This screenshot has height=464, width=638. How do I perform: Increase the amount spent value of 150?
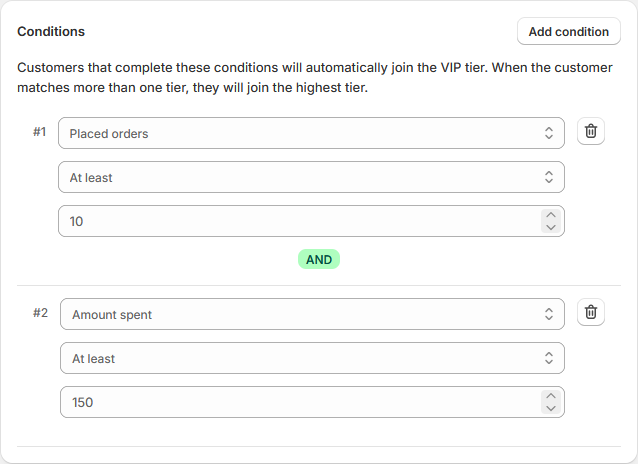tap(549, 396)
